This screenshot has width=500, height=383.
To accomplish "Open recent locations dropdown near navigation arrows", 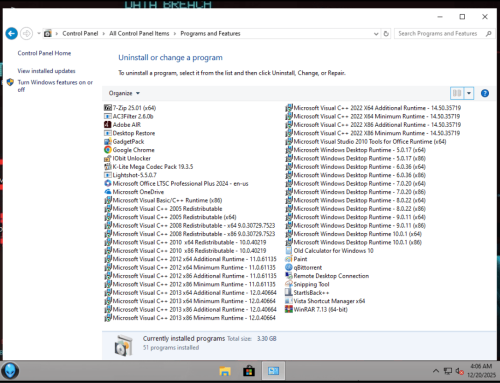I will click(x=39, y=34).
